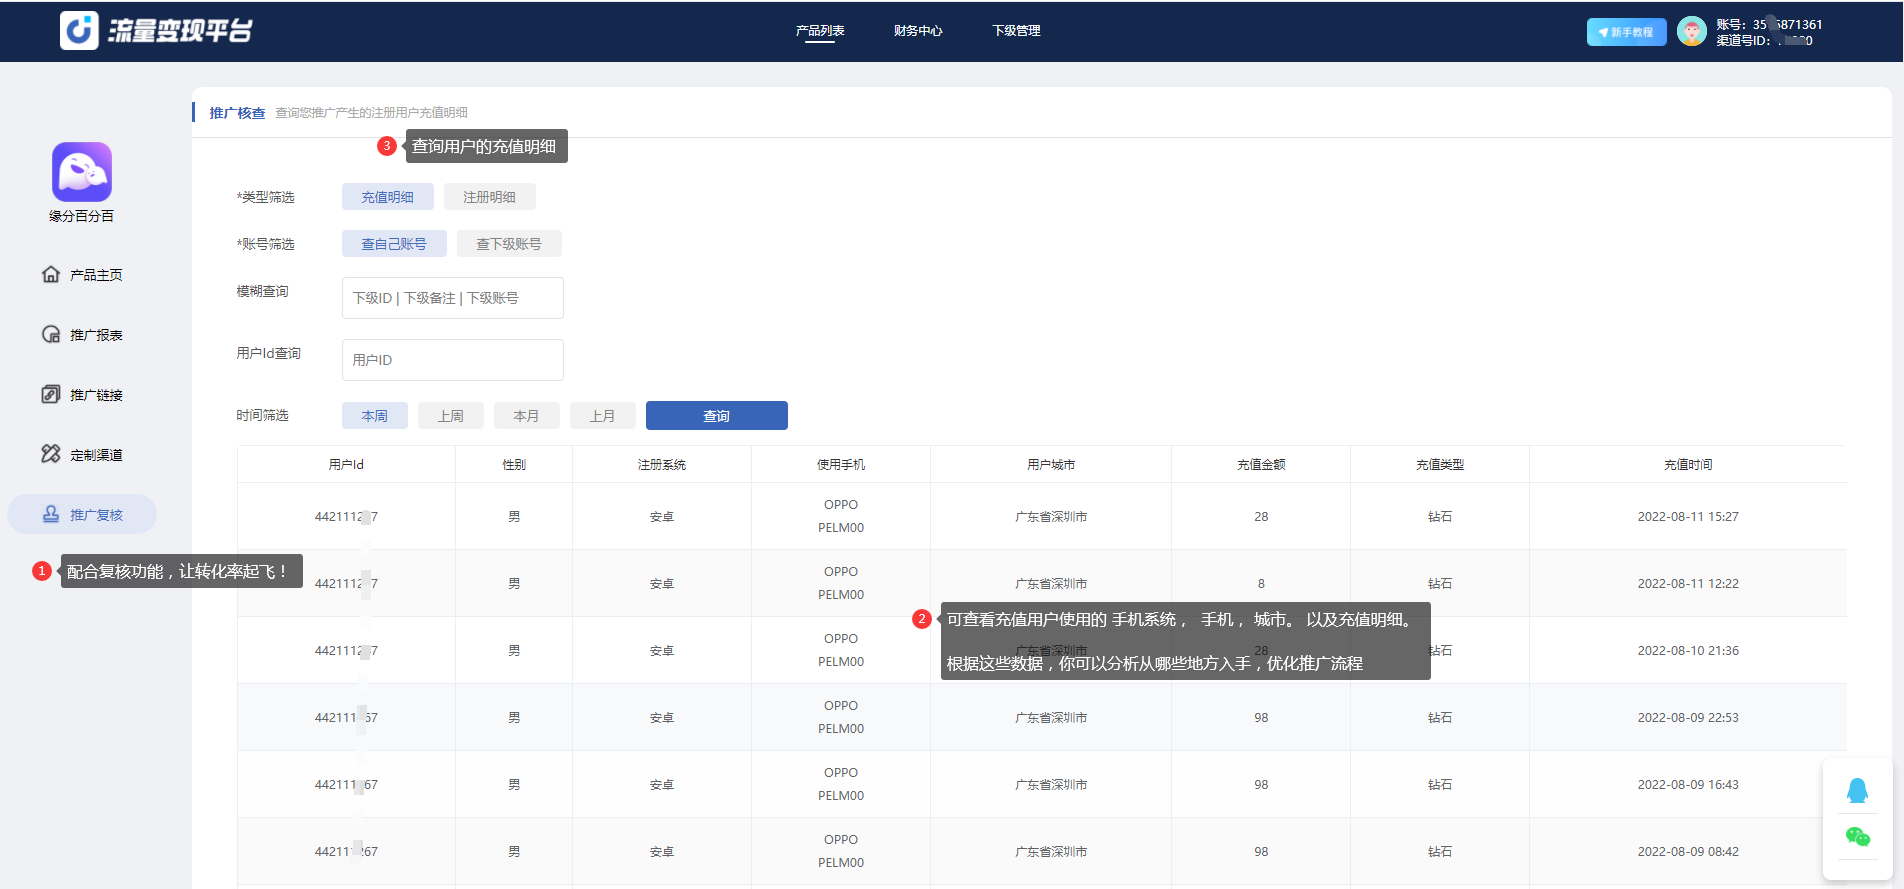Select 注册明细 type filter
This screenshot has height=889, width=1904.
(490, 197)
